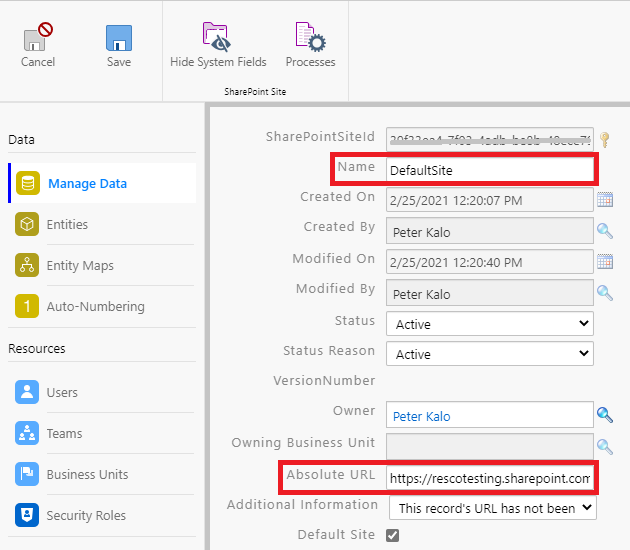Click the Absolute URL input field
Image resolution: width=630 pixels, height=550 pixels.
click(489, 478)
